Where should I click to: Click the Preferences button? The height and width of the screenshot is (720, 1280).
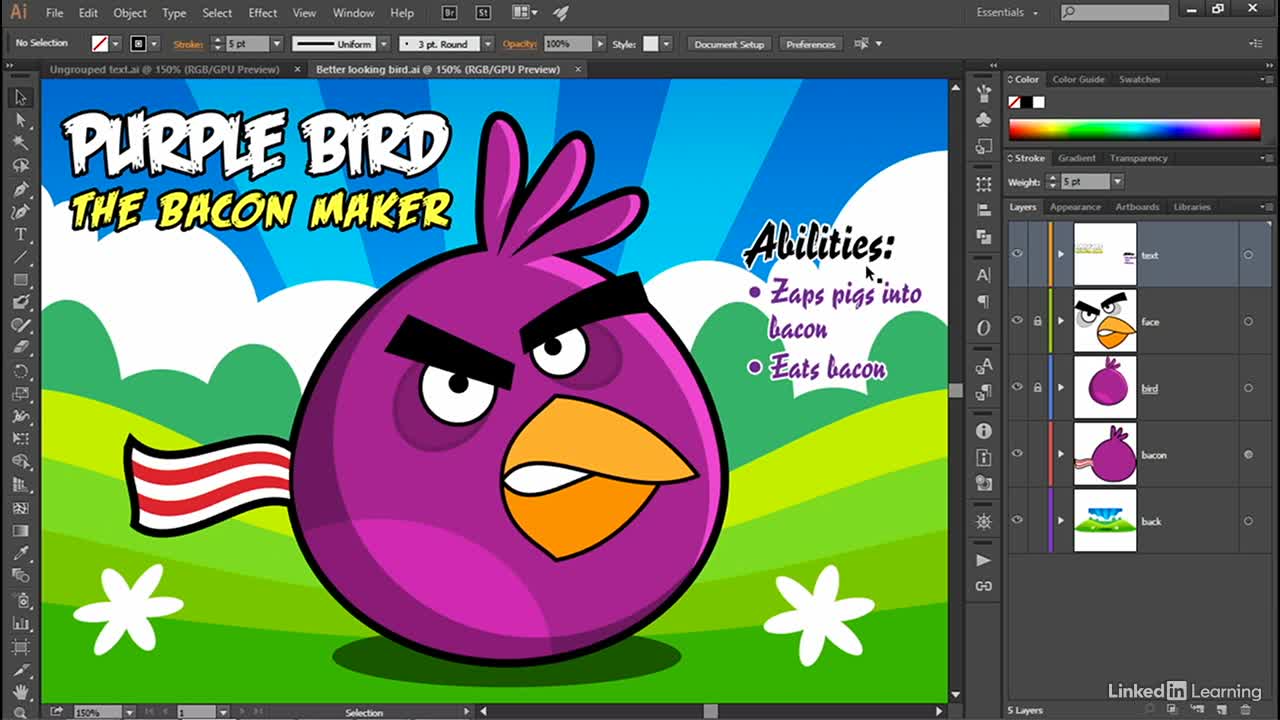coord(810,44)
